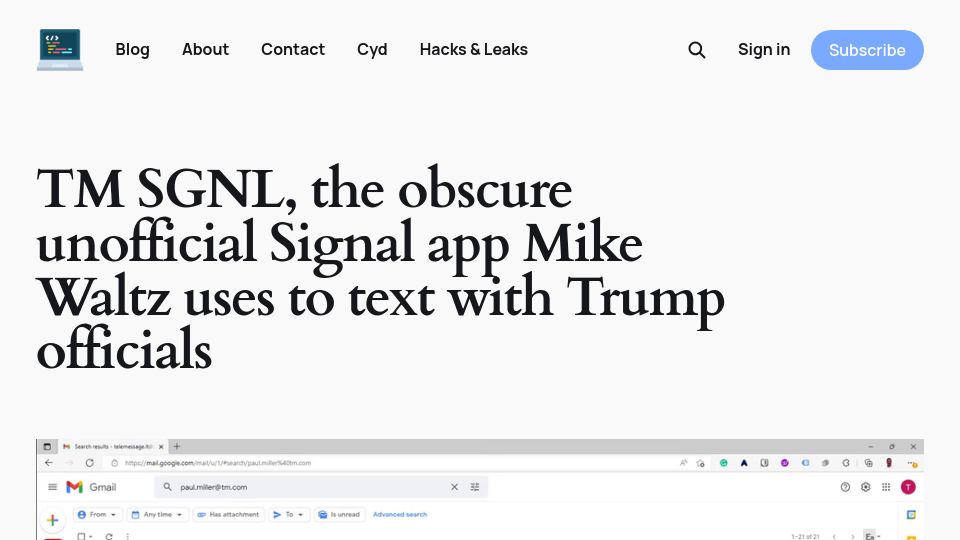Click the pink T account avatar
Screen dimensions: 960x540
pyautogui.click(x=908, y=487)
